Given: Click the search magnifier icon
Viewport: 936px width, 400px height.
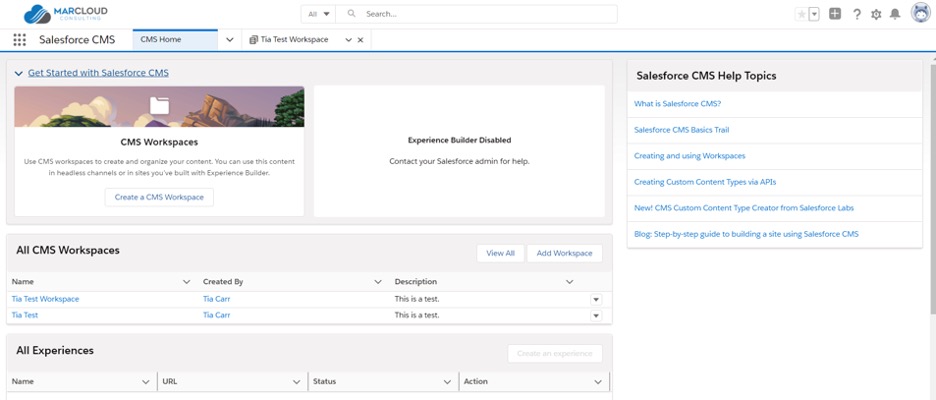Looking at the screenshot, I should pos(352,14).
